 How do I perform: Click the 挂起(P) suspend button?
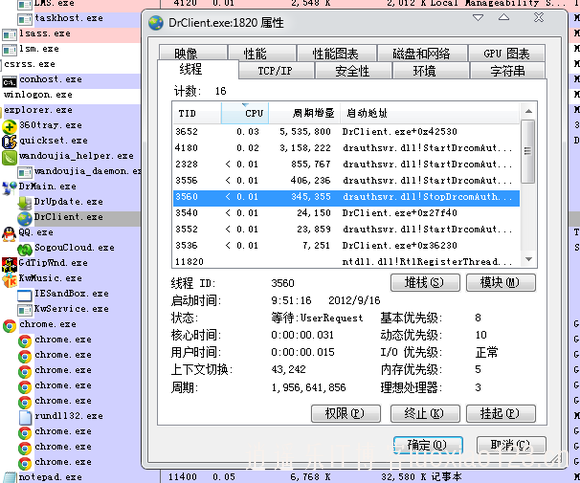coord(500,413)
